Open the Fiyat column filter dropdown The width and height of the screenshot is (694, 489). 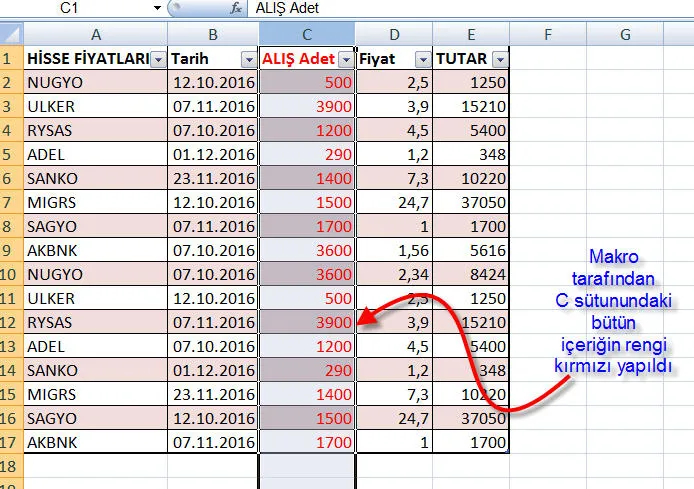[x=422, y=59]
